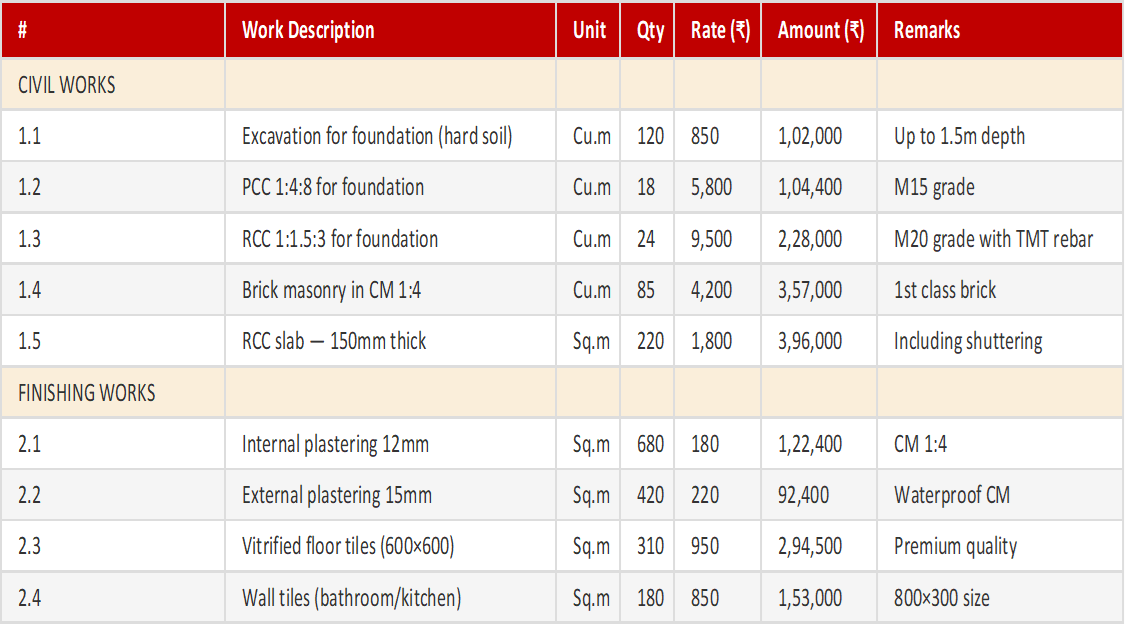Click rate '5,800'
This screenshot has width=1125, height=625.
coord(711,187)
